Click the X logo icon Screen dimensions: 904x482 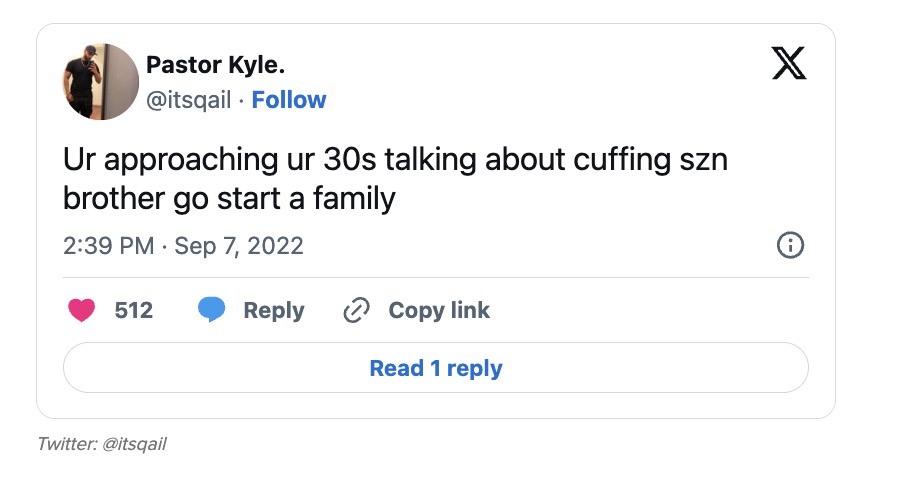coord(789,64)
